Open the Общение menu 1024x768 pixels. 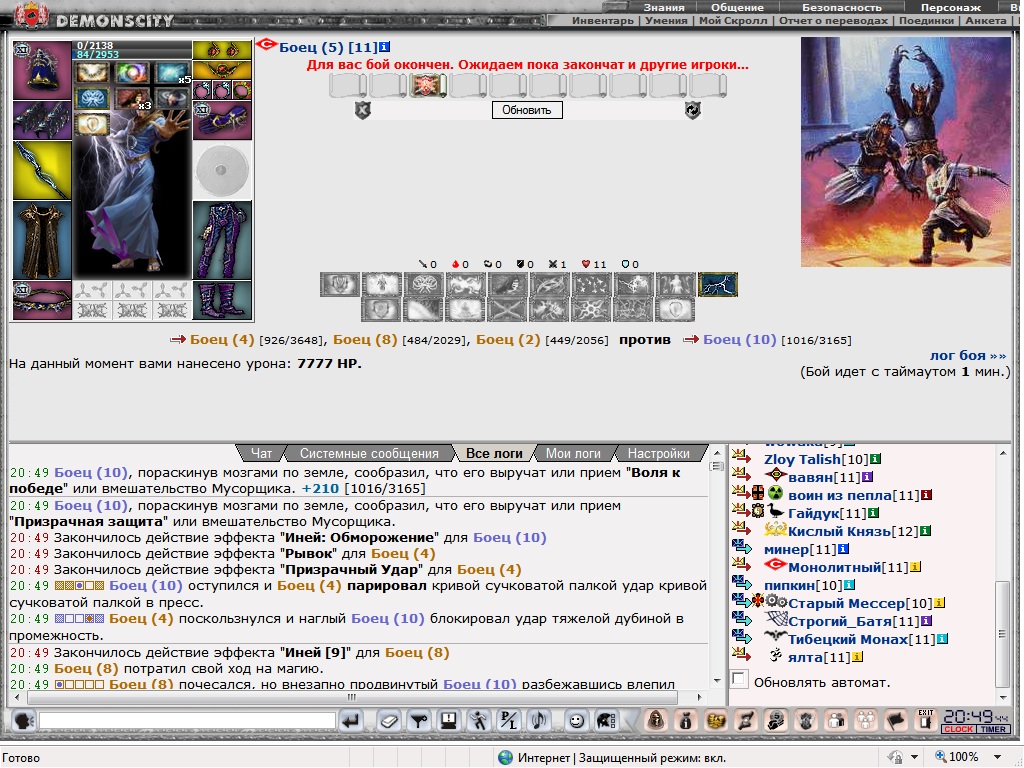(737, 8)
